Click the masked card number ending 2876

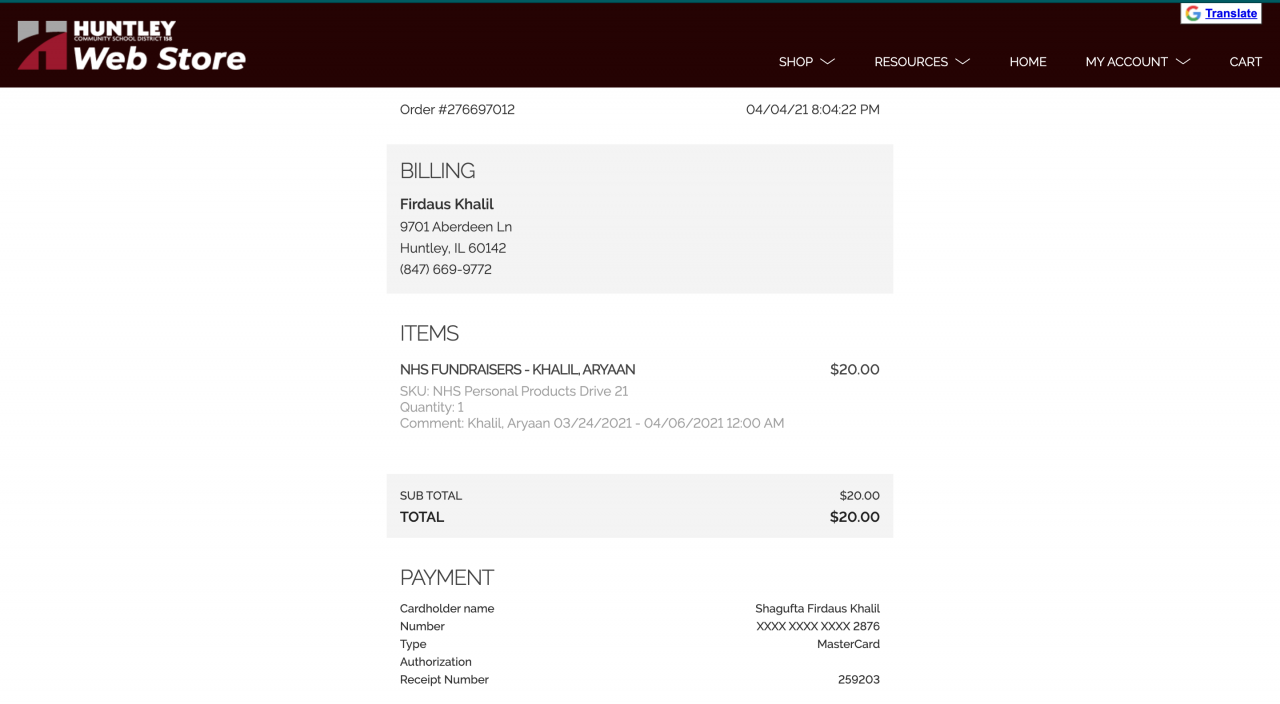click(817, 627)
